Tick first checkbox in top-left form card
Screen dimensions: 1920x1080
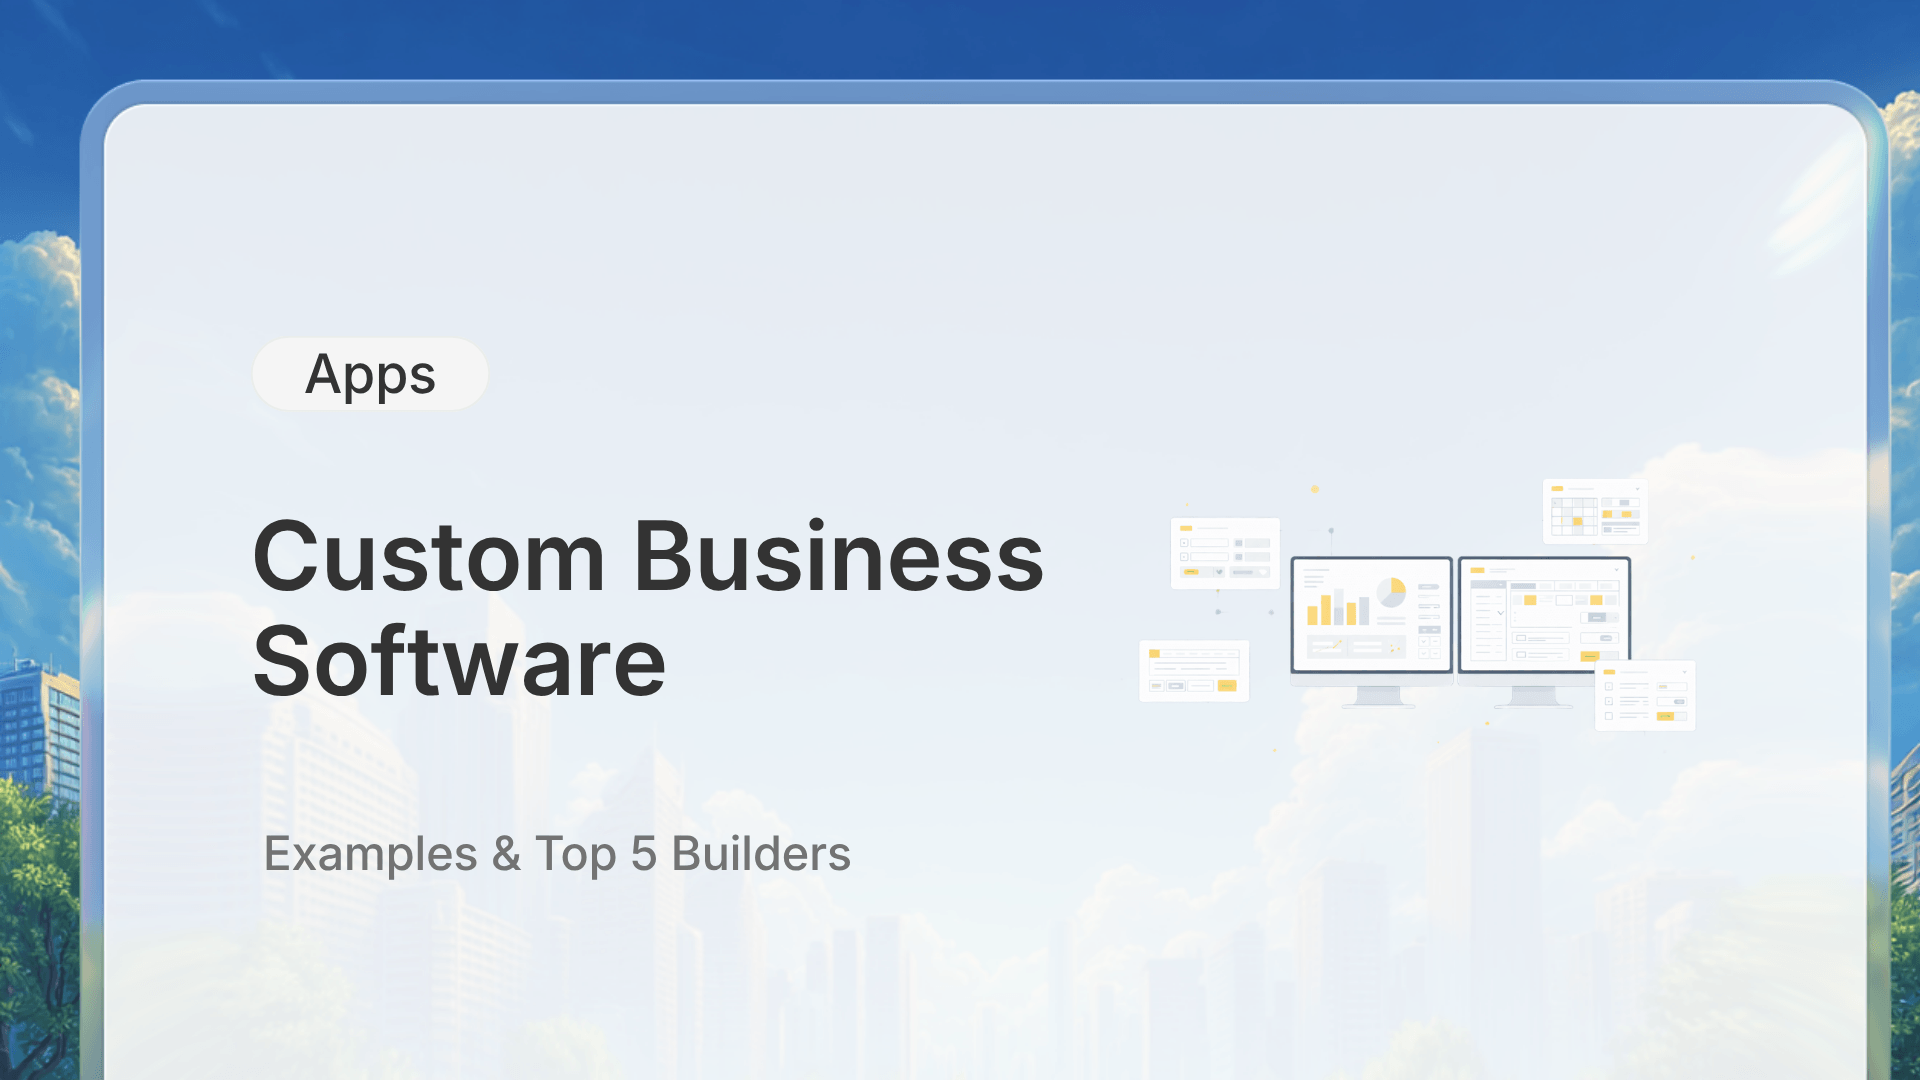1184,543
